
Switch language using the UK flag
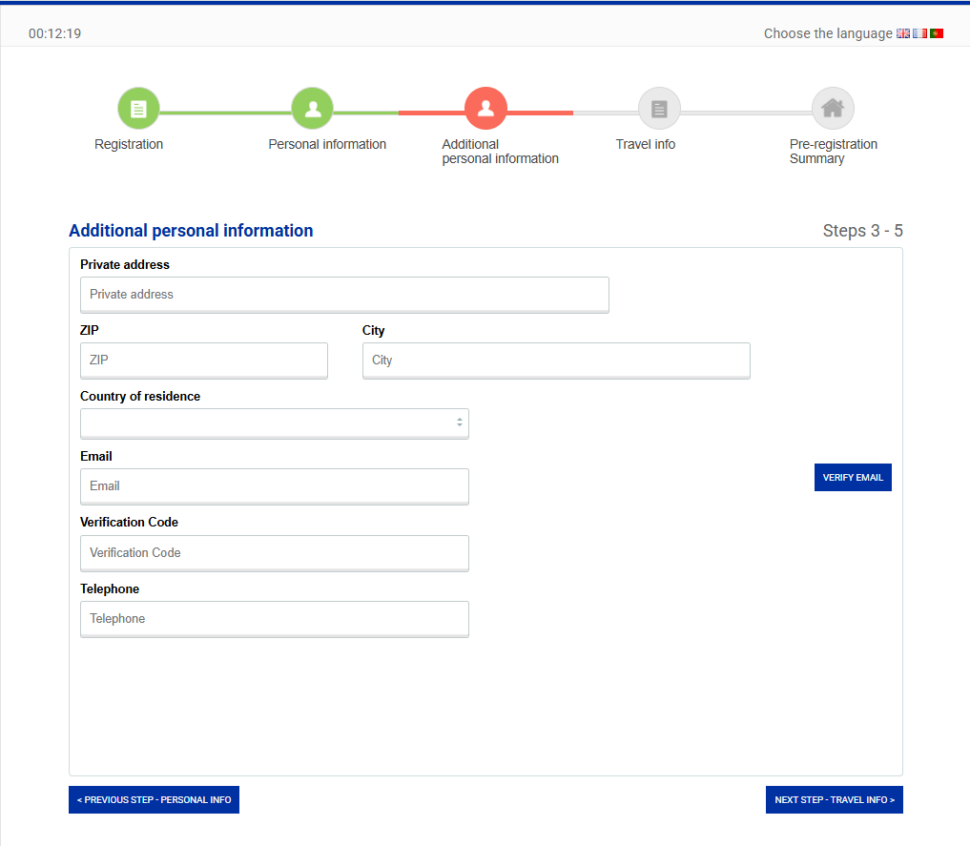[903, 34]
